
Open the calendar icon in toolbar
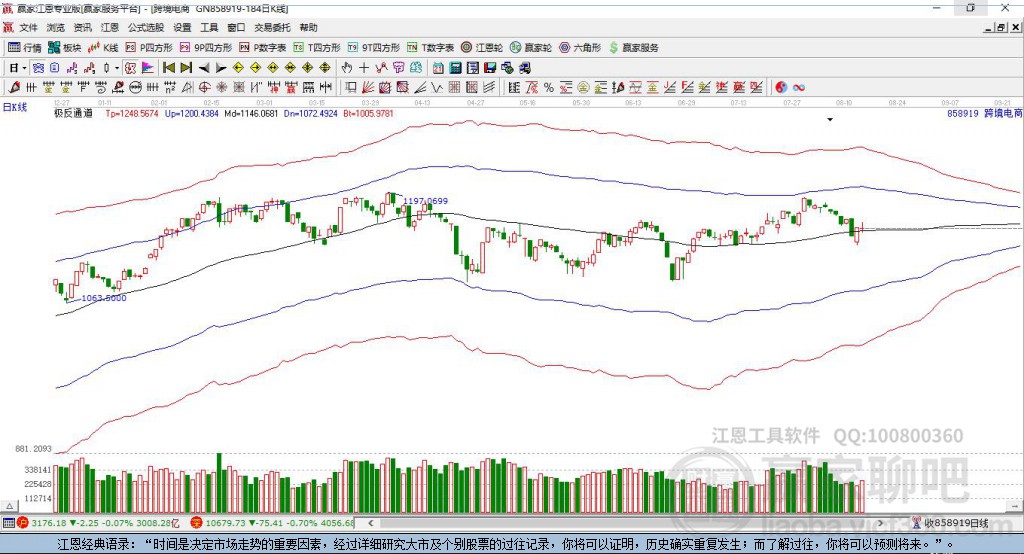[x=438, y=68]
